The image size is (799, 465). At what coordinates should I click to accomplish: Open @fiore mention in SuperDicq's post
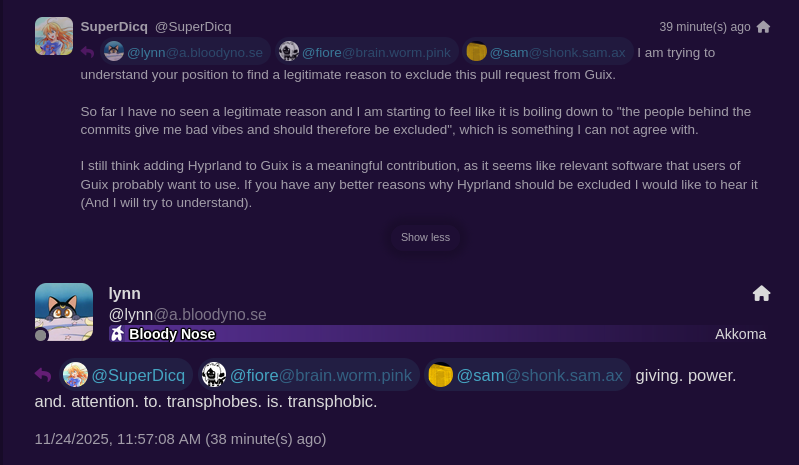tap(367, 52)
